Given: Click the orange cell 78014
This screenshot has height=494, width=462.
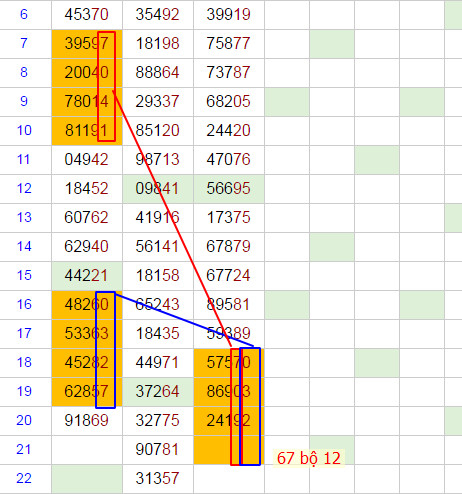Looking at the screenshot, I should click(87, 102).
